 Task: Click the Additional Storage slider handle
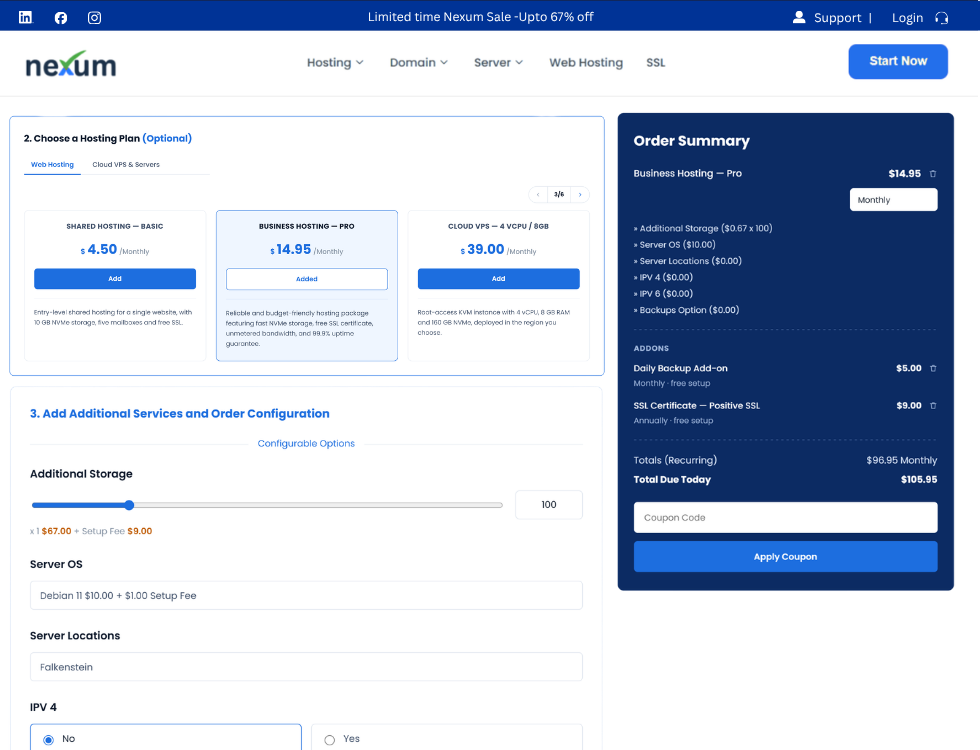tap(129, 505)
